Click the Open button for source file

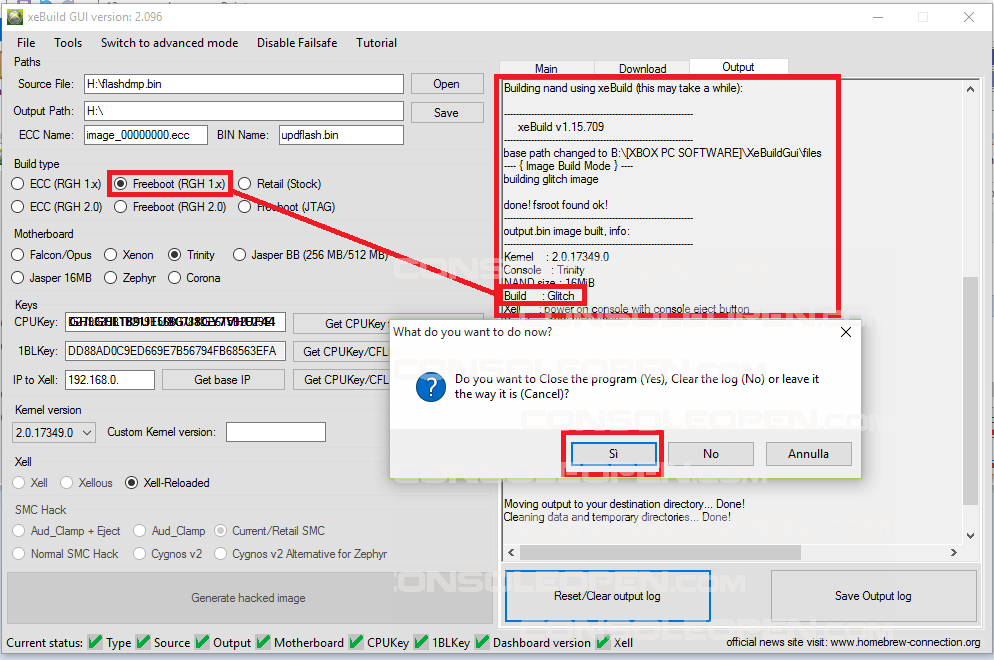pyautogui.click(x=446, y=84)
